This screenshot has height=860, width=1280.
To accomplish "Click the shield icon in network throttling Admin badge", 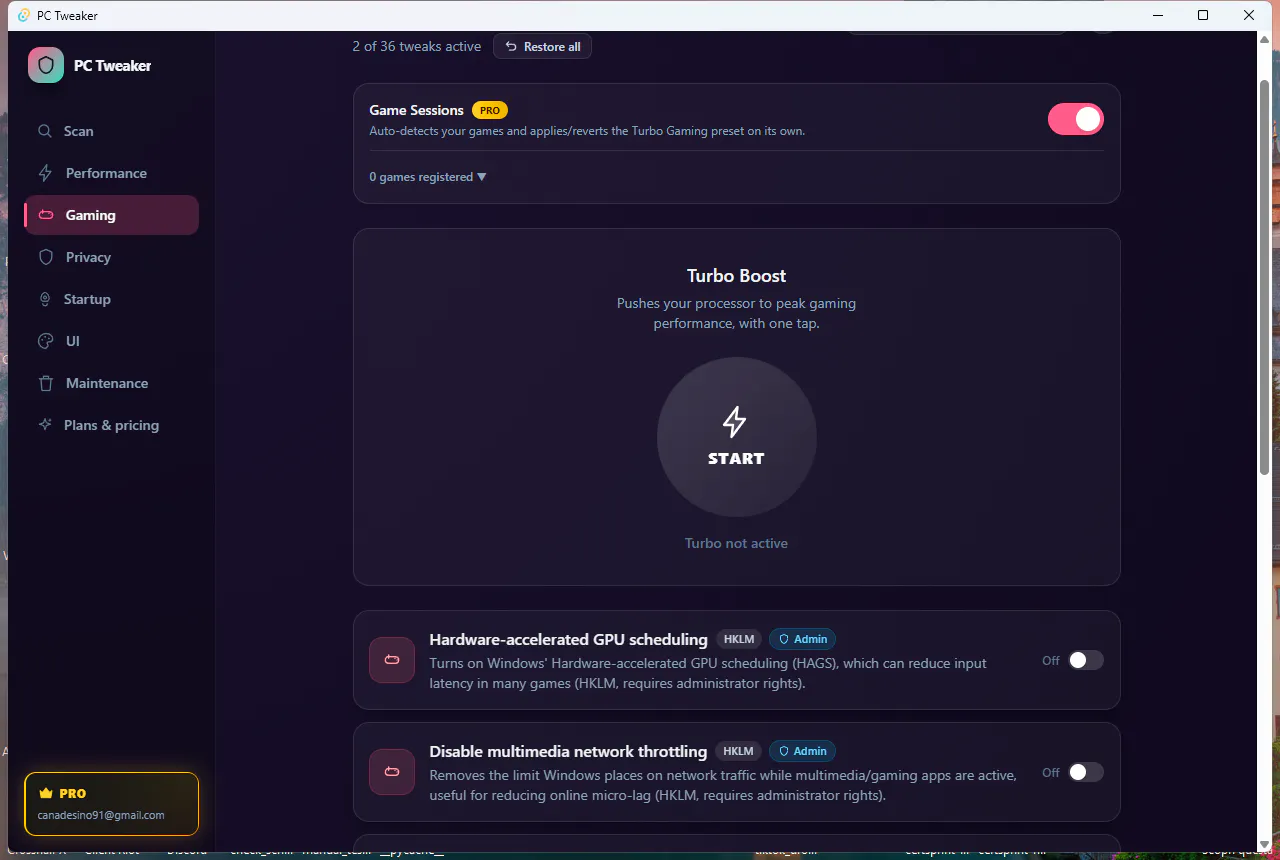I will (x=784, y=751).
